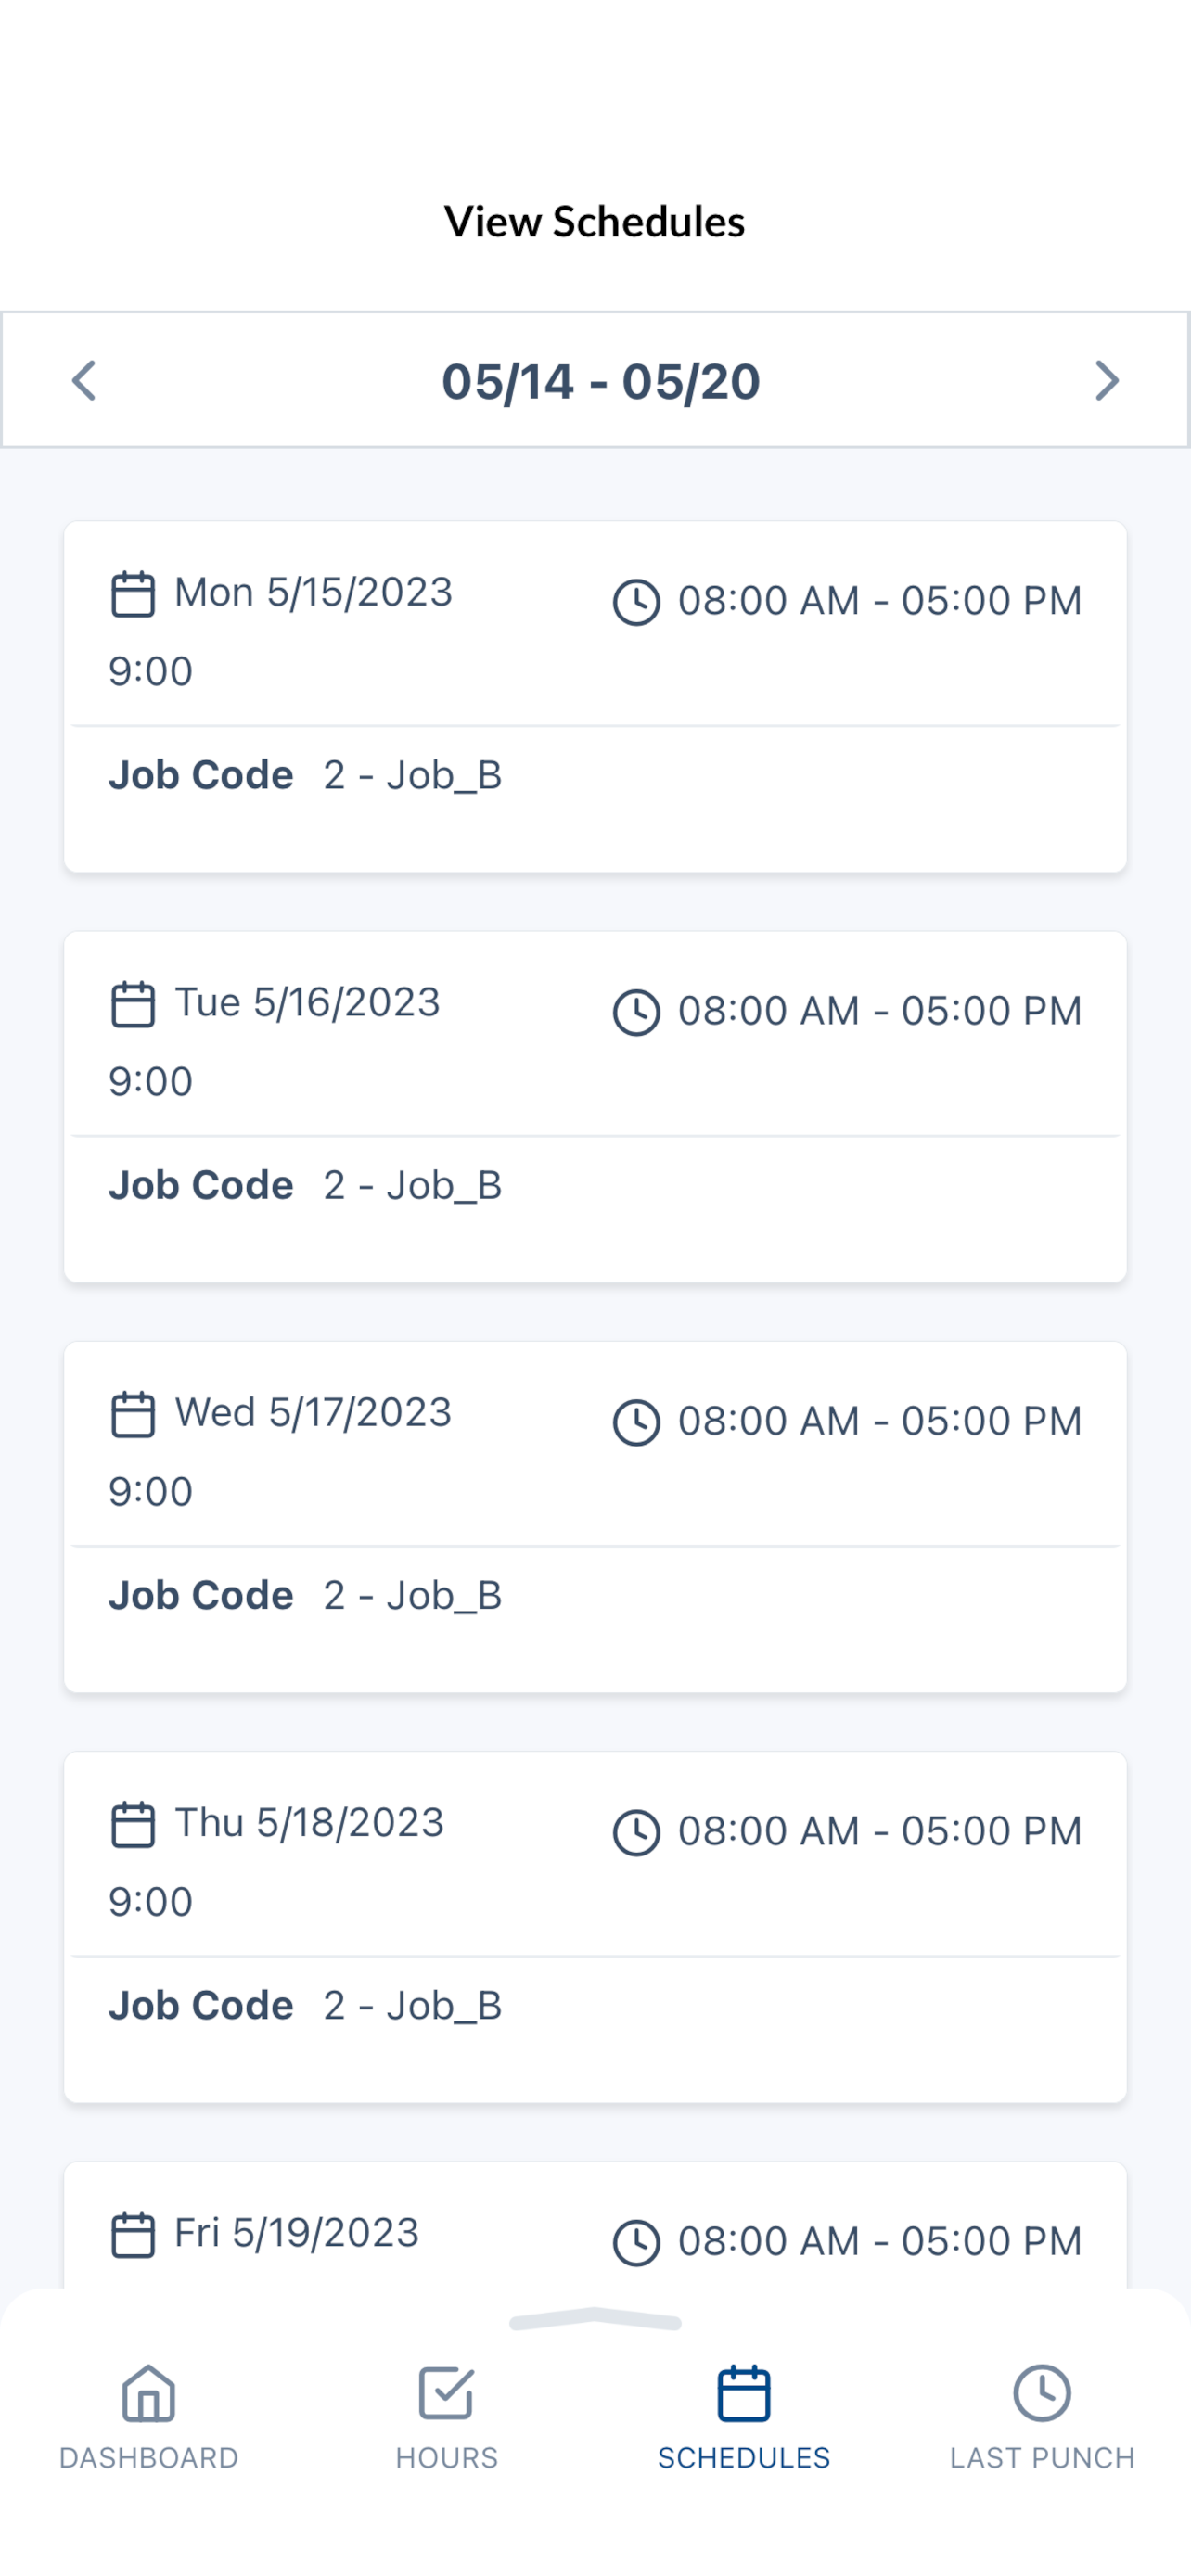Click the calendar icon beside Mon 5/15/2023
Viewport: 1191px width, 2576px height.
coord(132,594)
